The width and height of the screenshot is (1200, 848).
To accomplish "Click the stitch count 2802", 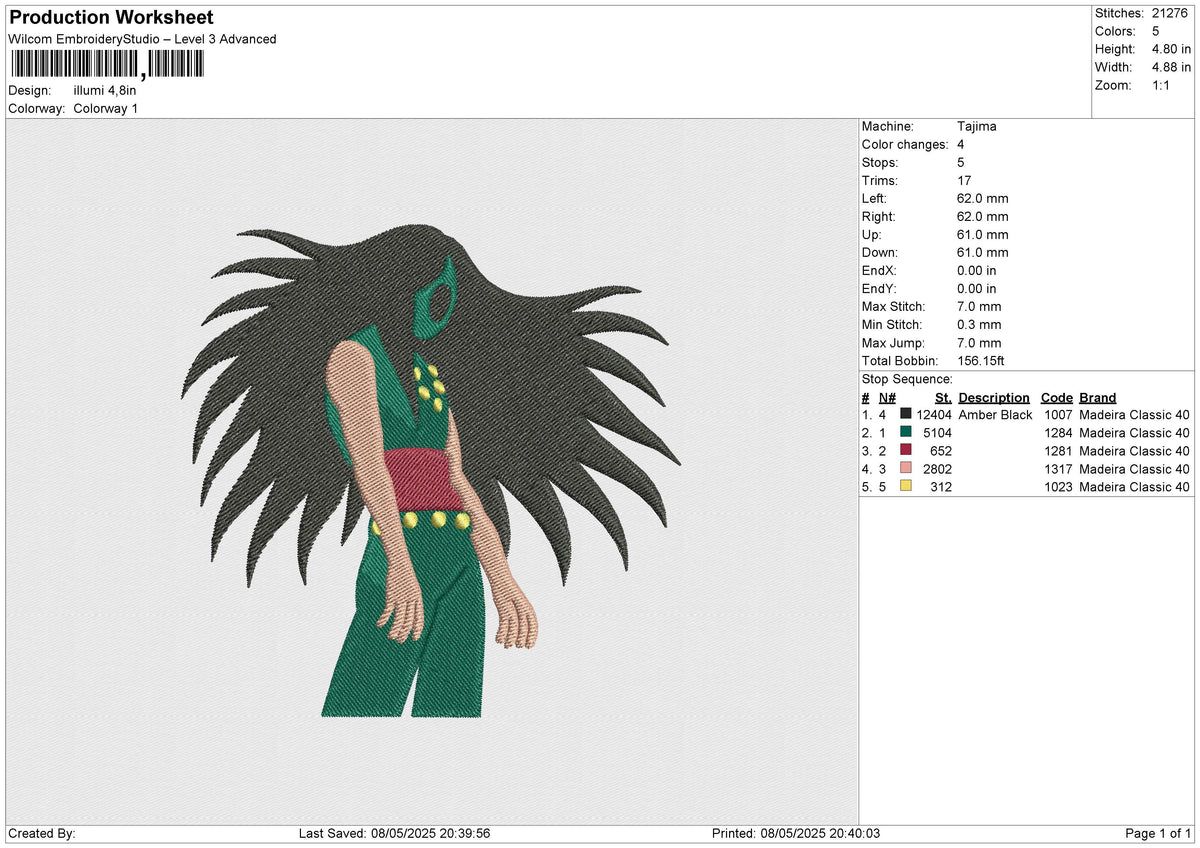I will pyautogui.click(x=937, y=469).
